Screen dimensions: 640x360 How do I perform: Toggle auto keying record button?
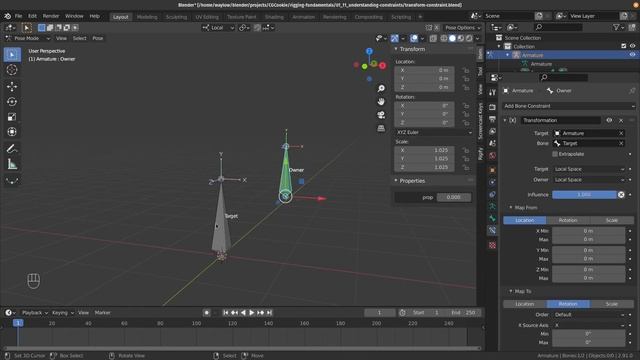coord(207,313)
